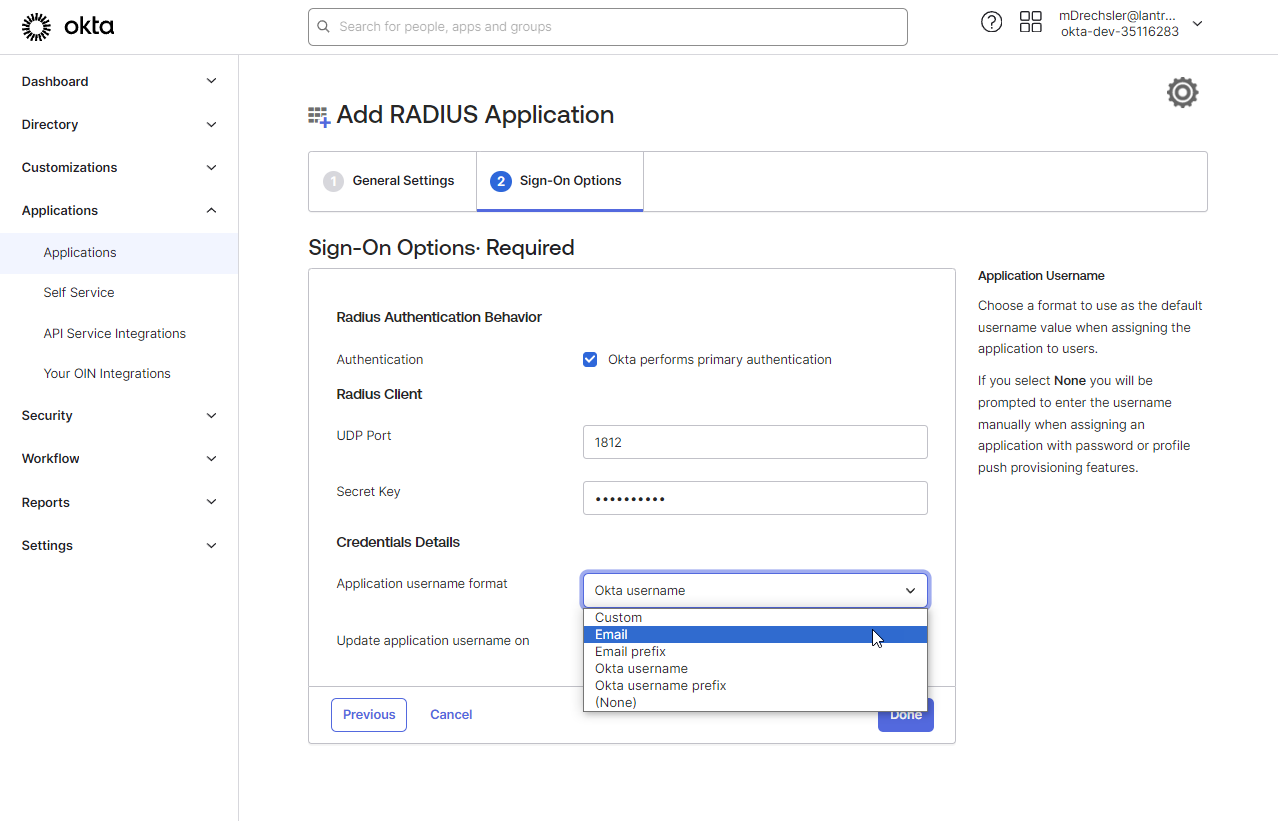Uncheck Okta performs primary authentication
The height and width of the screenshot is (821, 1278).
pos(590,360)
